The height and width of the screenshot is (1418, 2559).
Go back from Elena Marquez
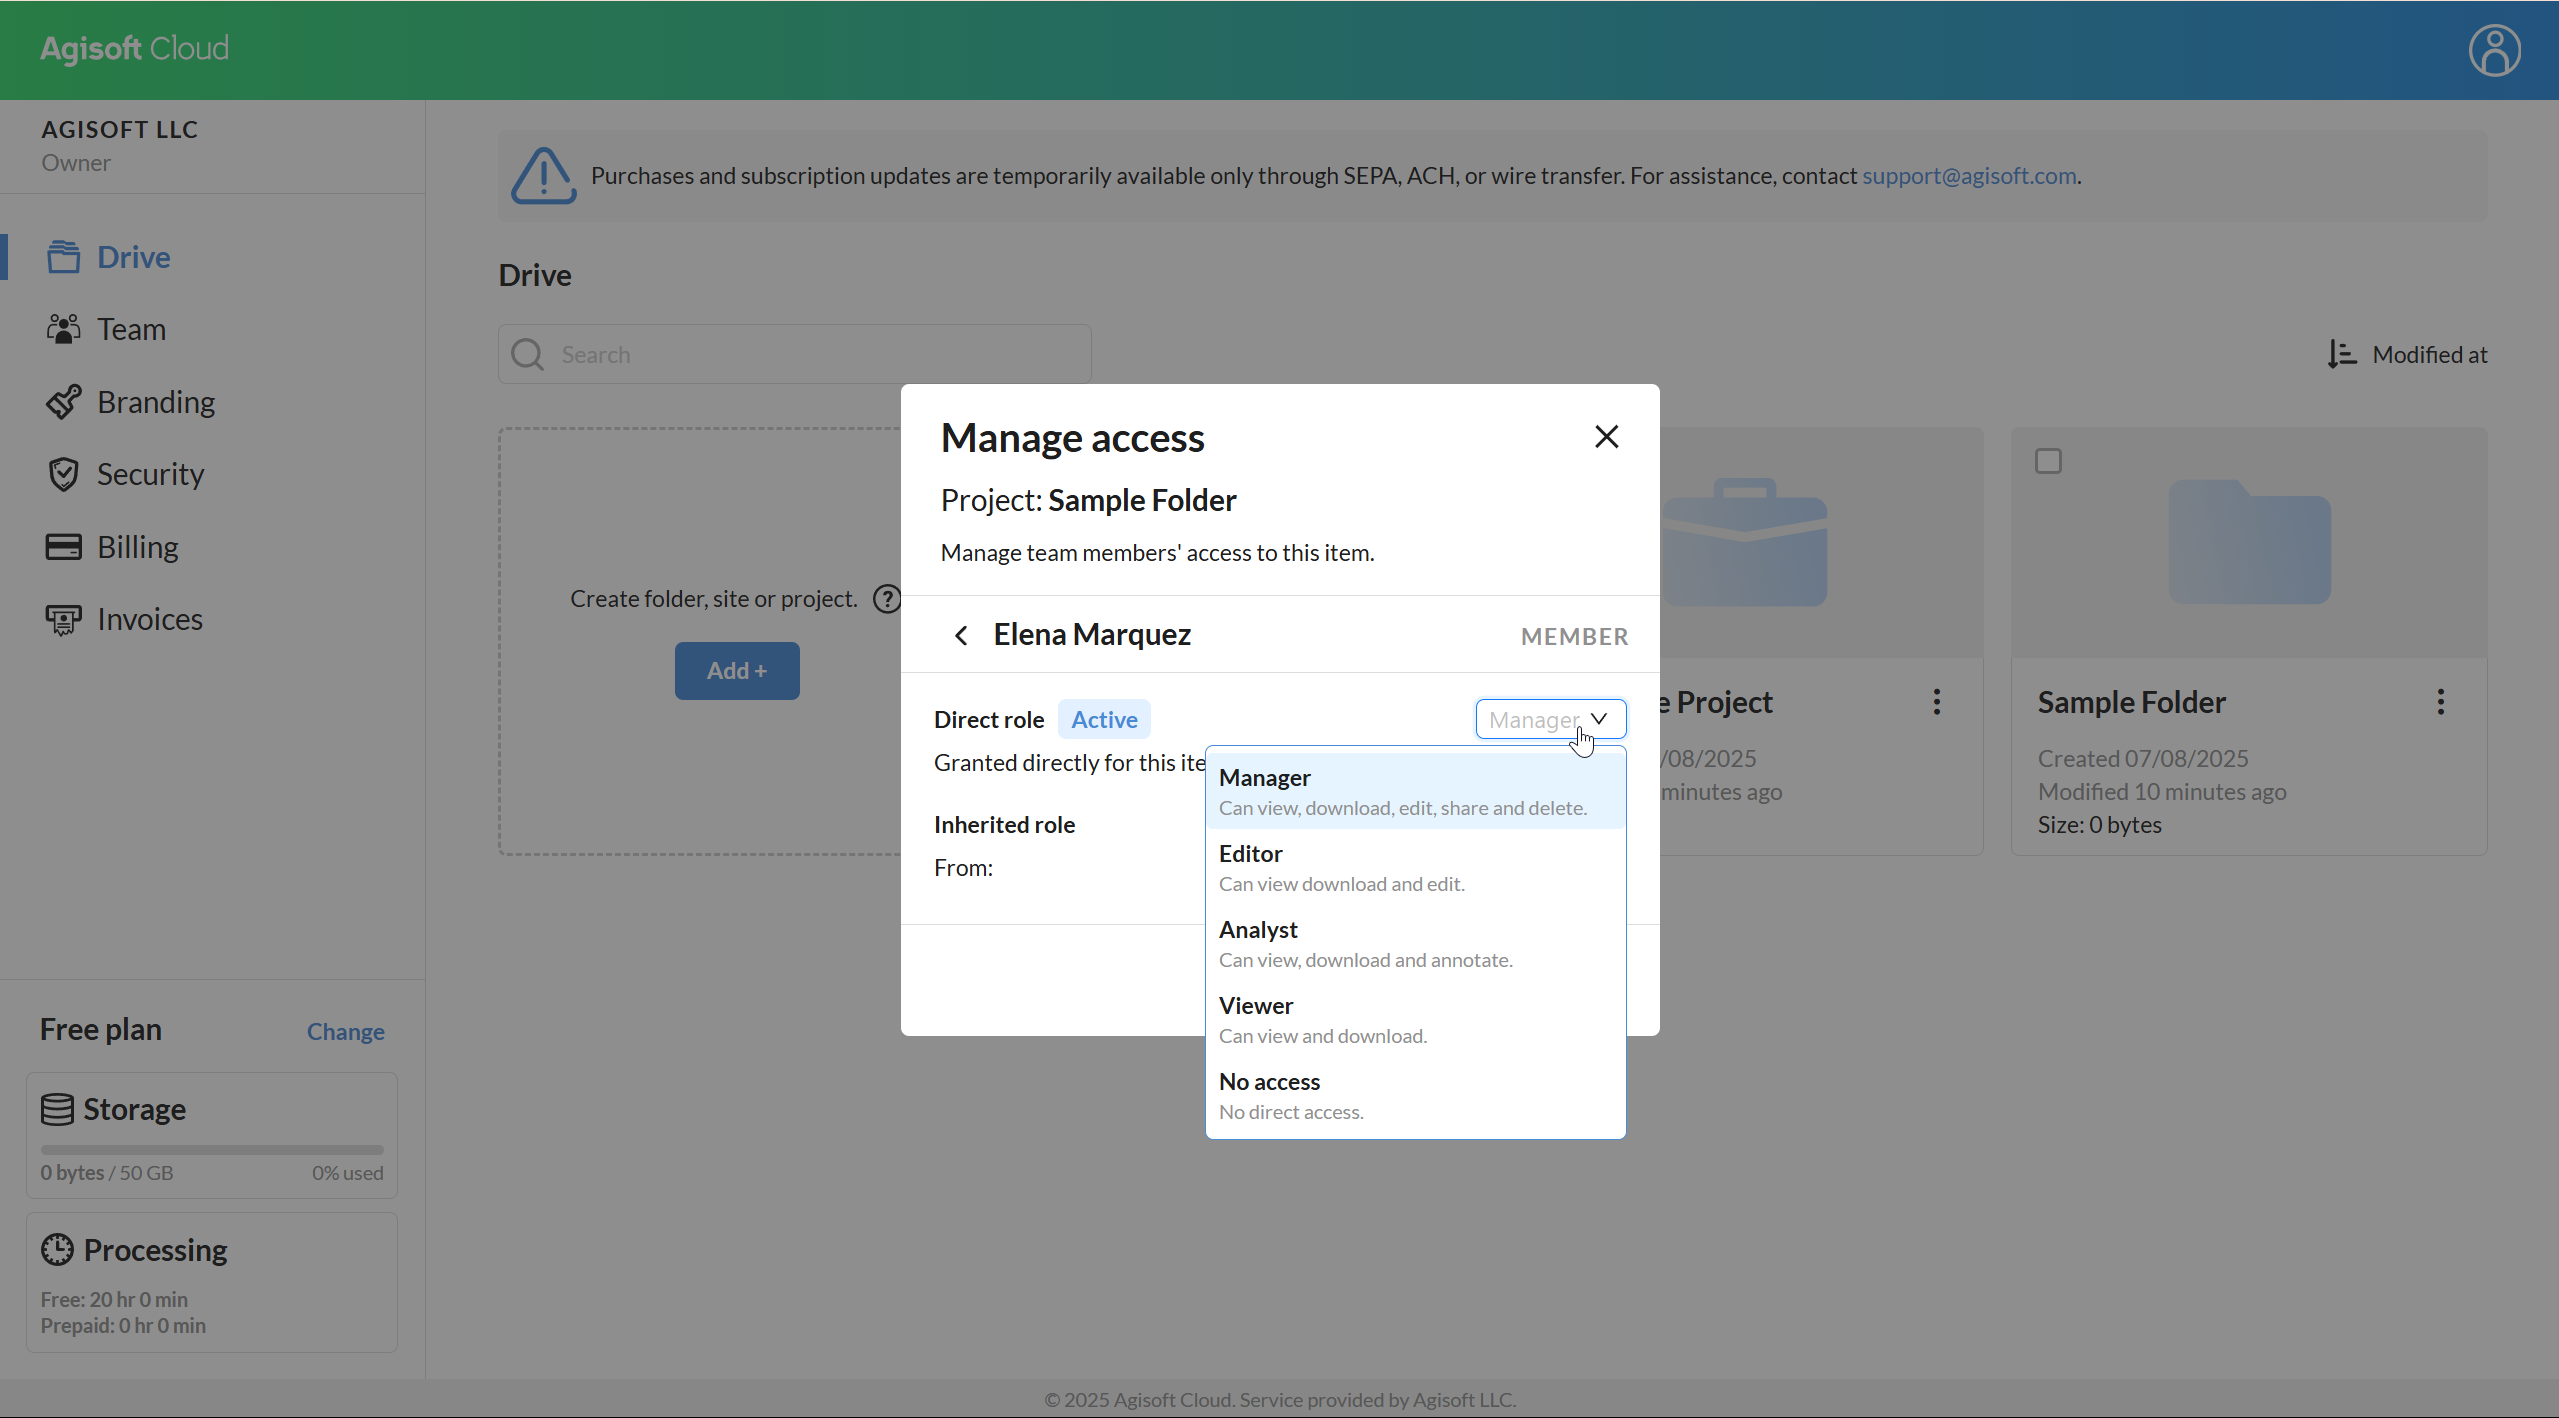961,635
